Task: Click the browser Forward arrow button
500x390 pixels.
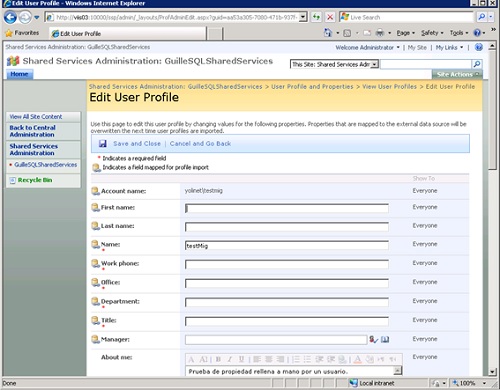Action: 25,17
